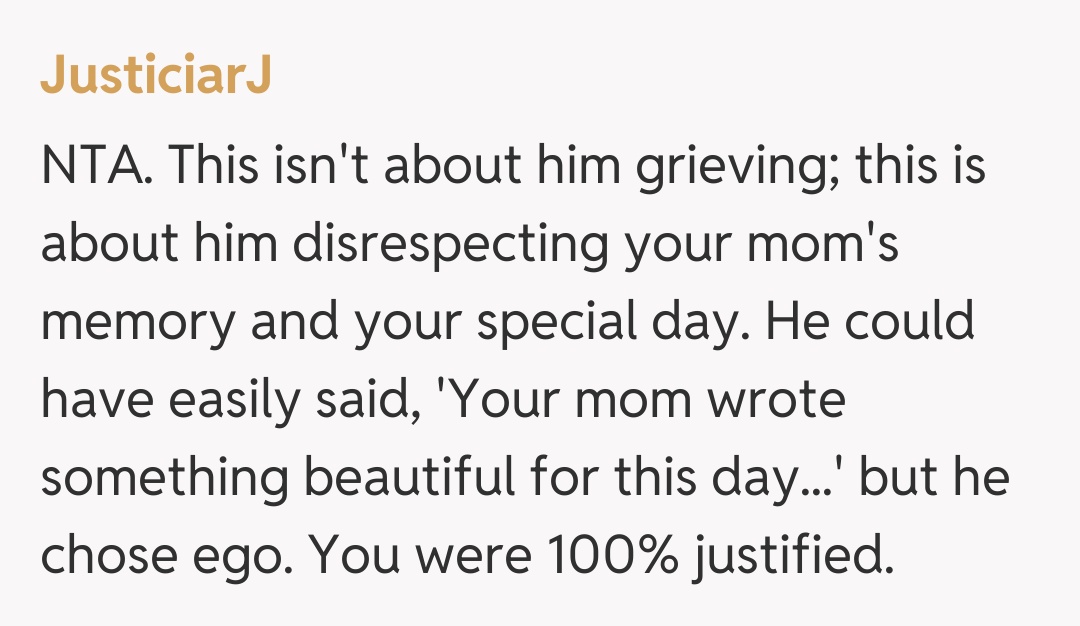Click the word 'something' in the comment
Viewport: 1080px width, 626px height.
(161, 479)
